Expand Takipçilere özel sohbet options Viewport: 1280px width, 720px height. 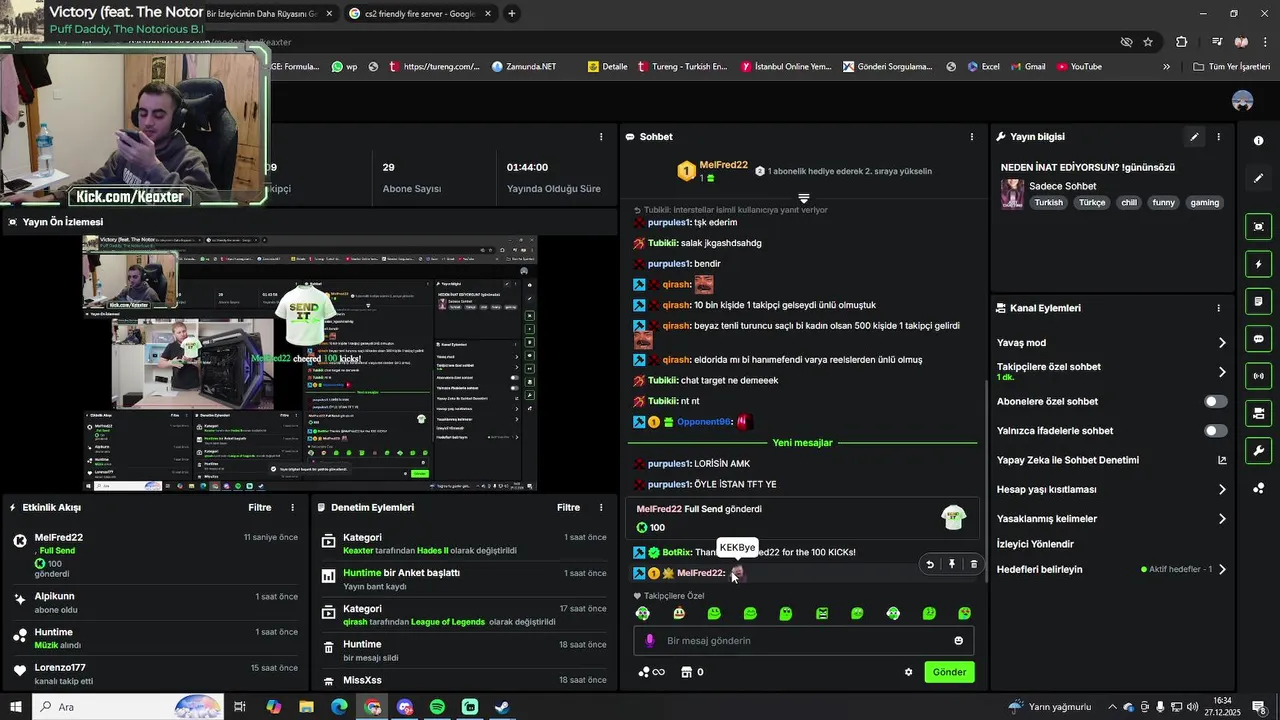(1222, 372)
